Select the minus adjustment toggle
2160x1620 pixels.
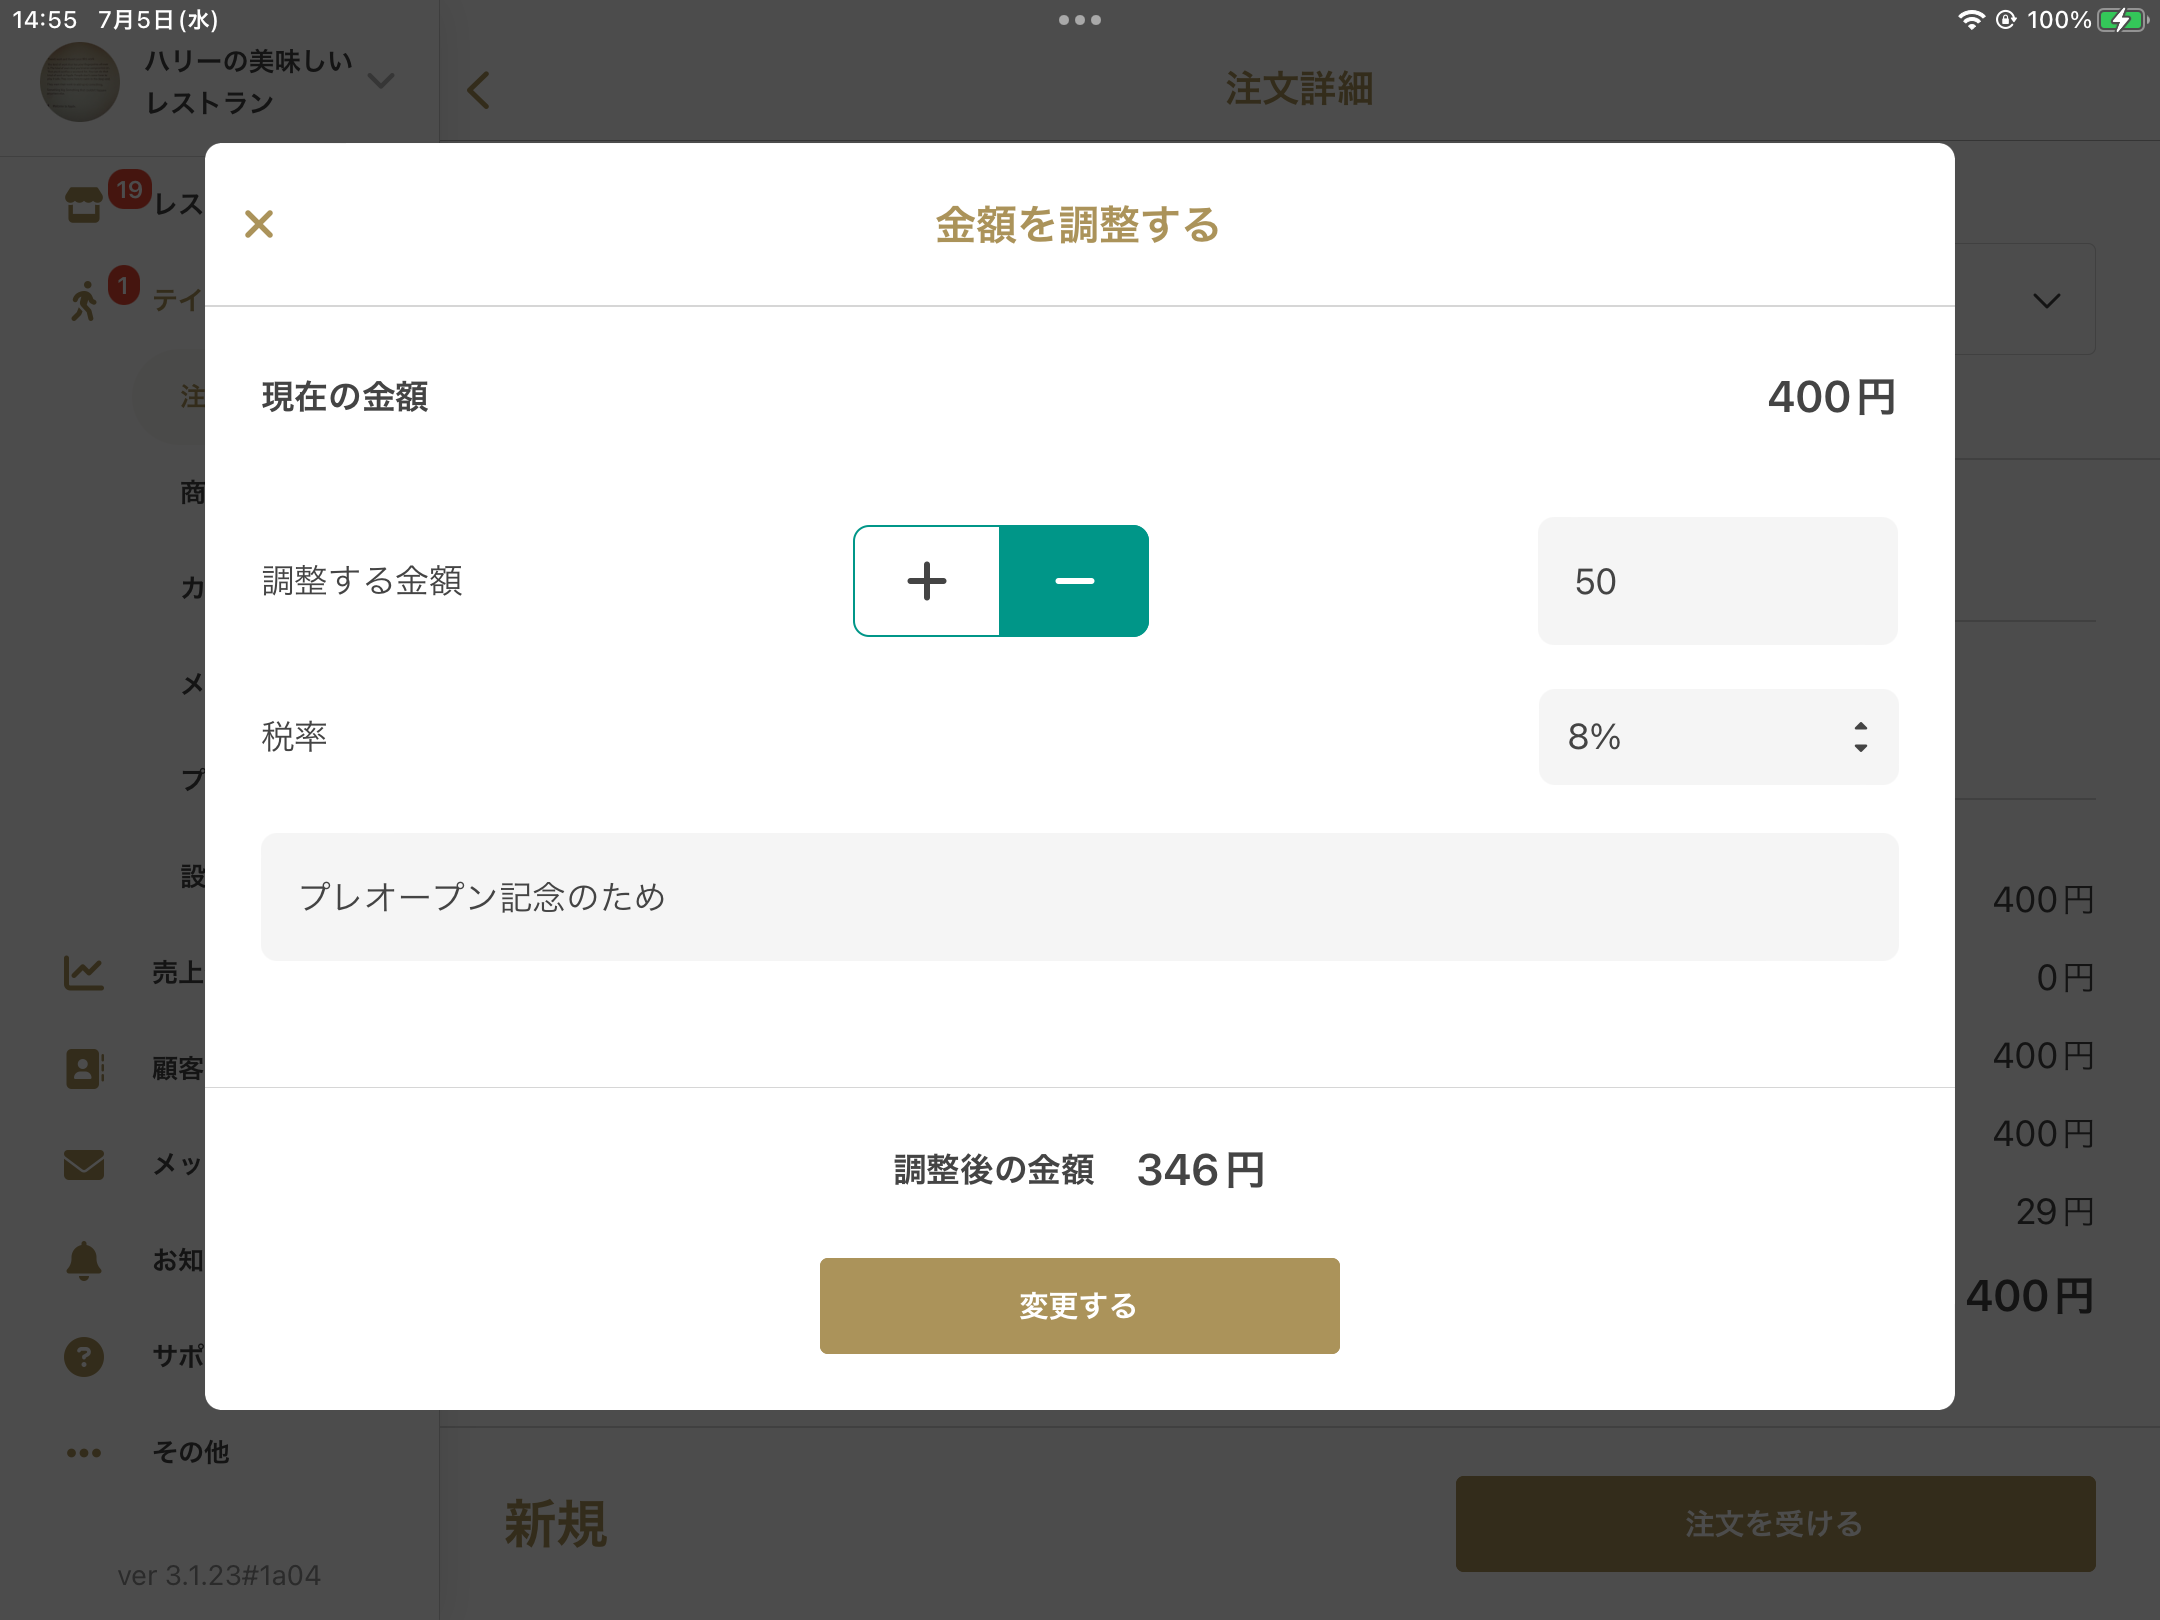tap(1074, 581)
